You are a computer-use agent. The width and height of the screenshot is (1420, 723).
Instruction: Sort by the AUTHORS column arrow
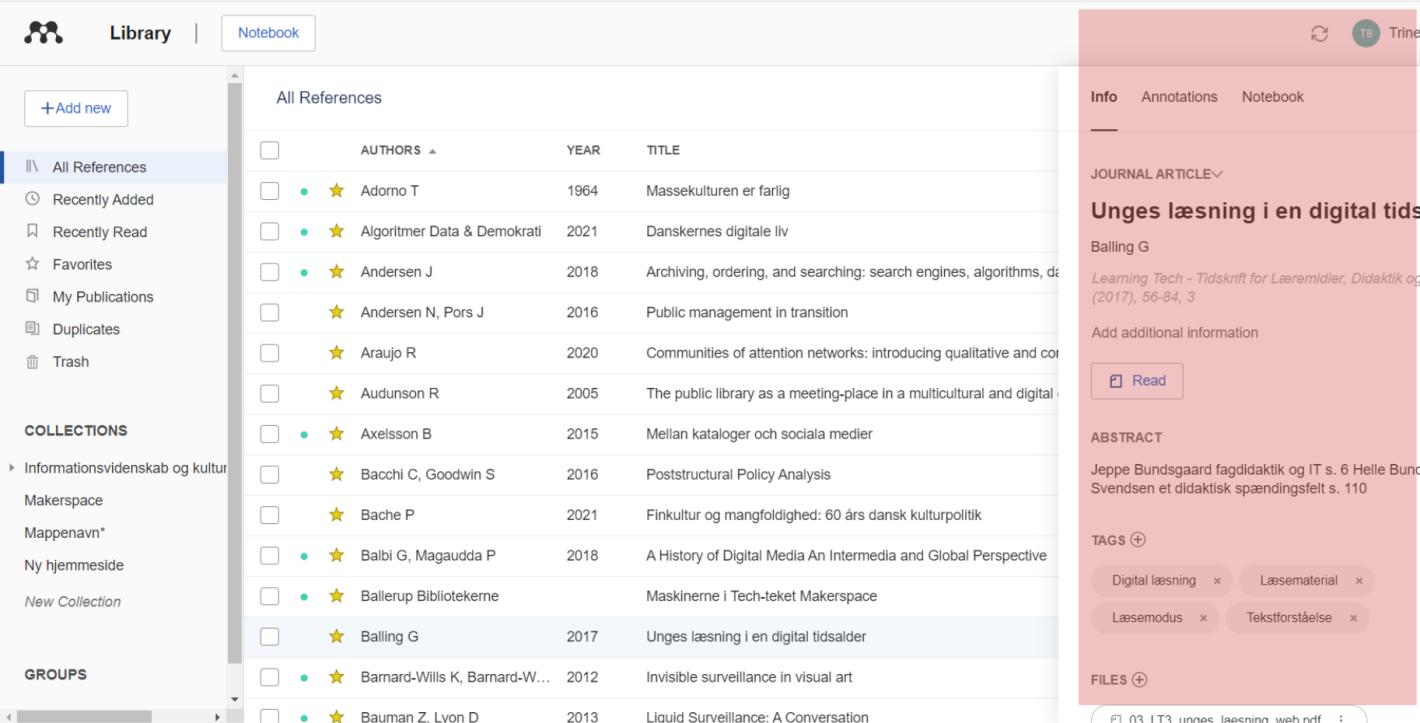pyautogui.click(x=432, y=151)
